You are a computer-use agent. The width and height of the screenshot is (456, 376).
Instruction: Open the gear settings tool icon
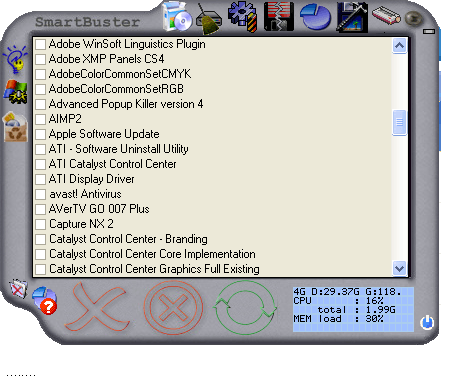243,17
